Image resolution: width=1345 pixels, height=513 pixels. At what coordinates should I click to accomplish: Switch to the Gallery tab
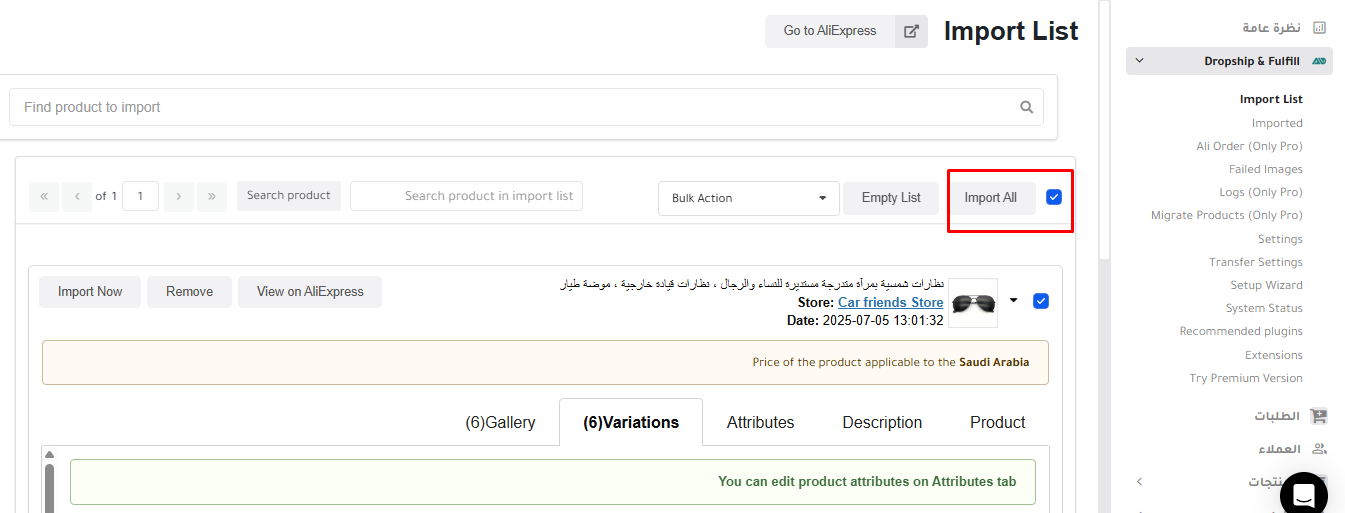coord(500,422)
